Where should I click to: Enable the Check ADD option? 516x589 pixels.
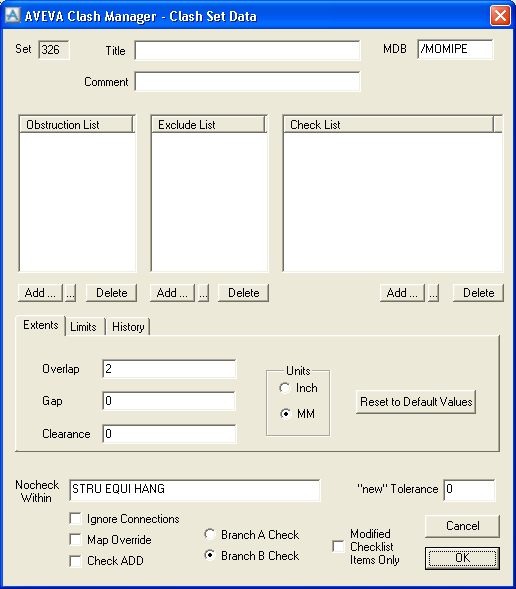[x=75, y=561]
